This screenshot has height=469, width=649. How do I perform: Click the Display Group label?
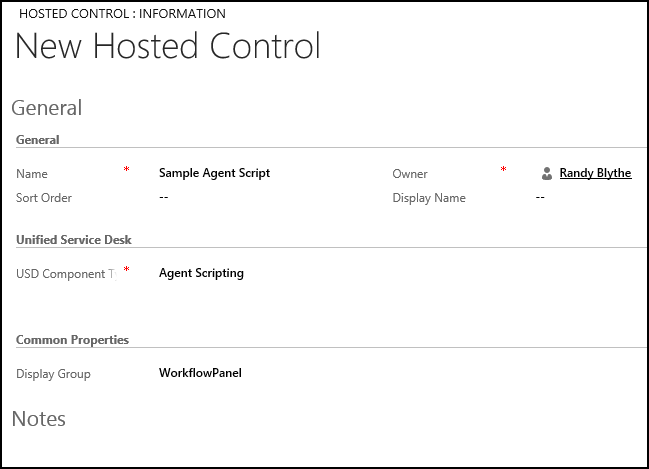53,374
